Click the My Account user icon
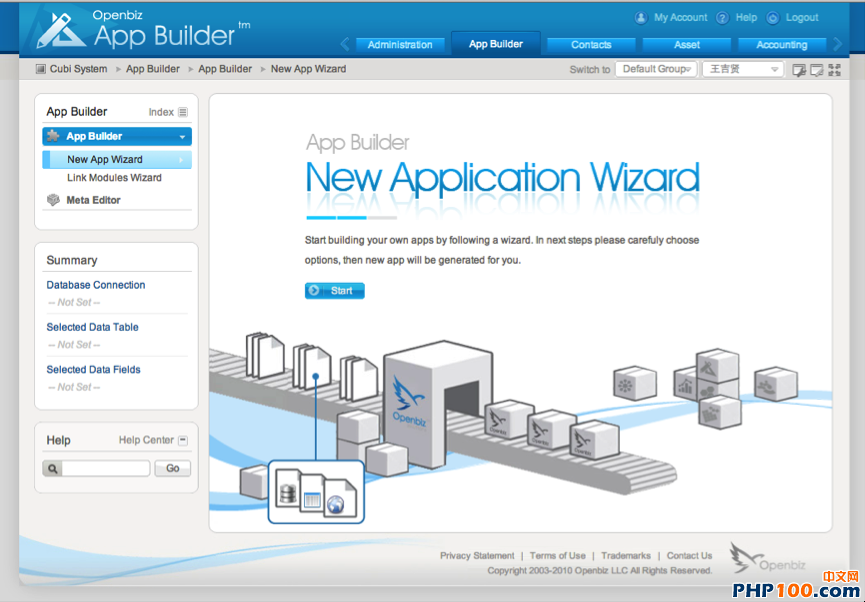This screenshot has width=865, height=602. [x=641, y=18]
